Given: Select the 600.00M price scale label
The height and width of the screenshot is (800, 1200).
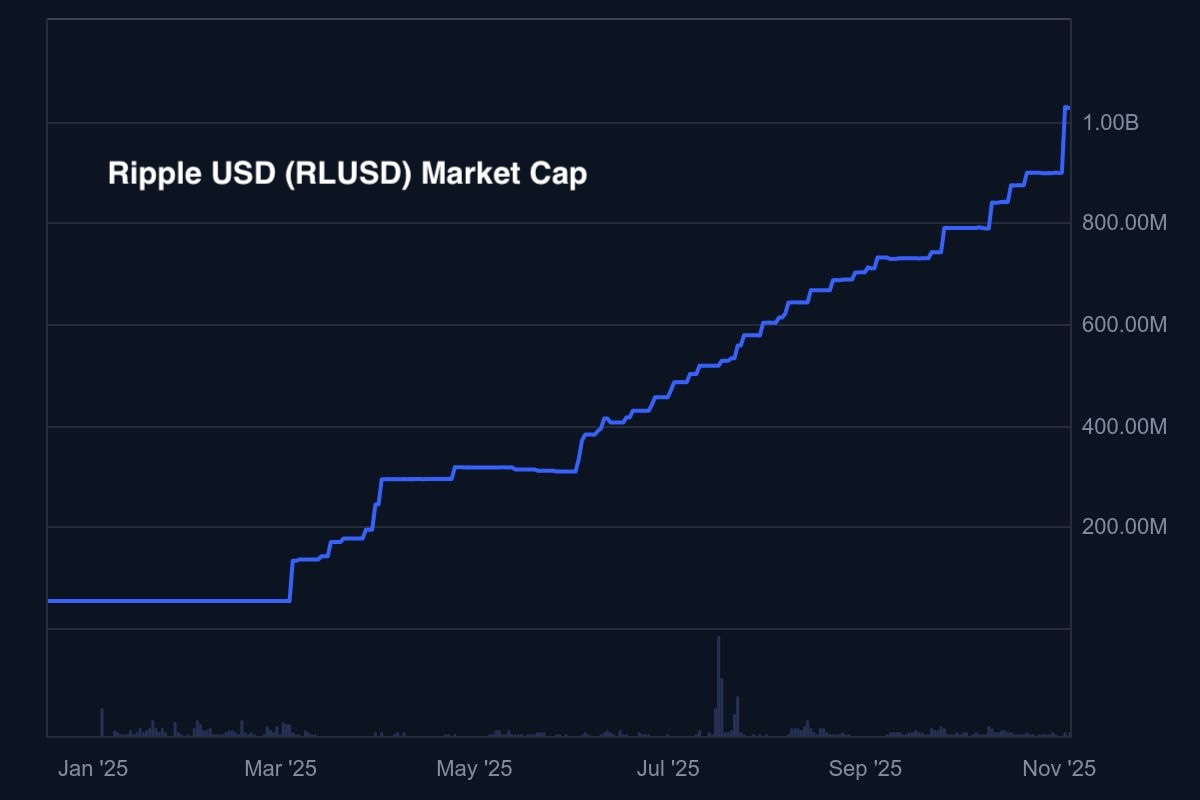Looking at the screenshot, I should point(1124,325).
